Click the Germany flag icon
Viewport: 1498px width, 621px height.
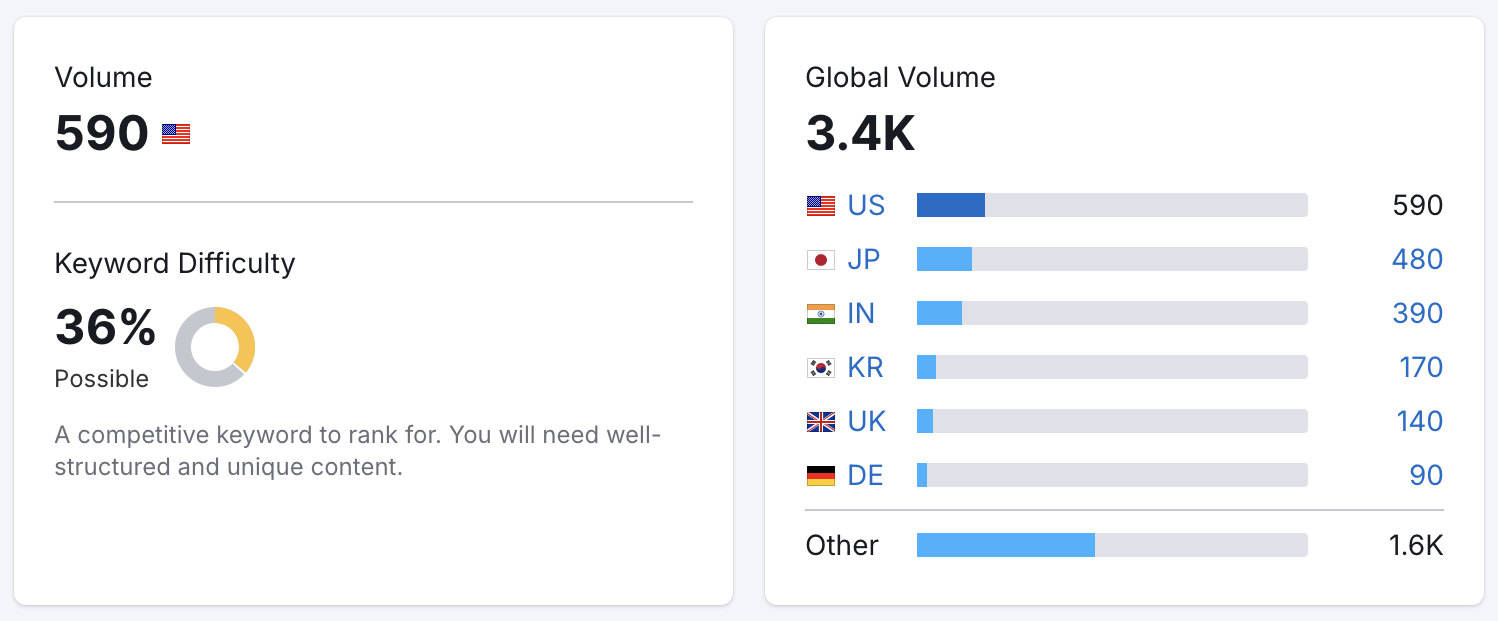[x=821, y=476]
